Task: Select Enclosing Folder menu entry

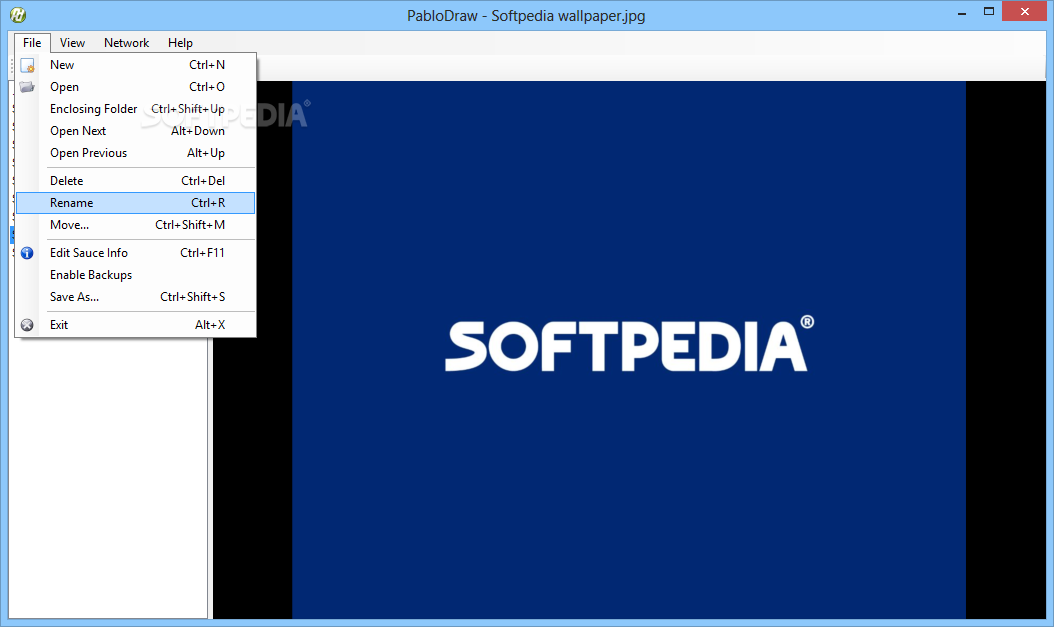Action: point(135,109)
